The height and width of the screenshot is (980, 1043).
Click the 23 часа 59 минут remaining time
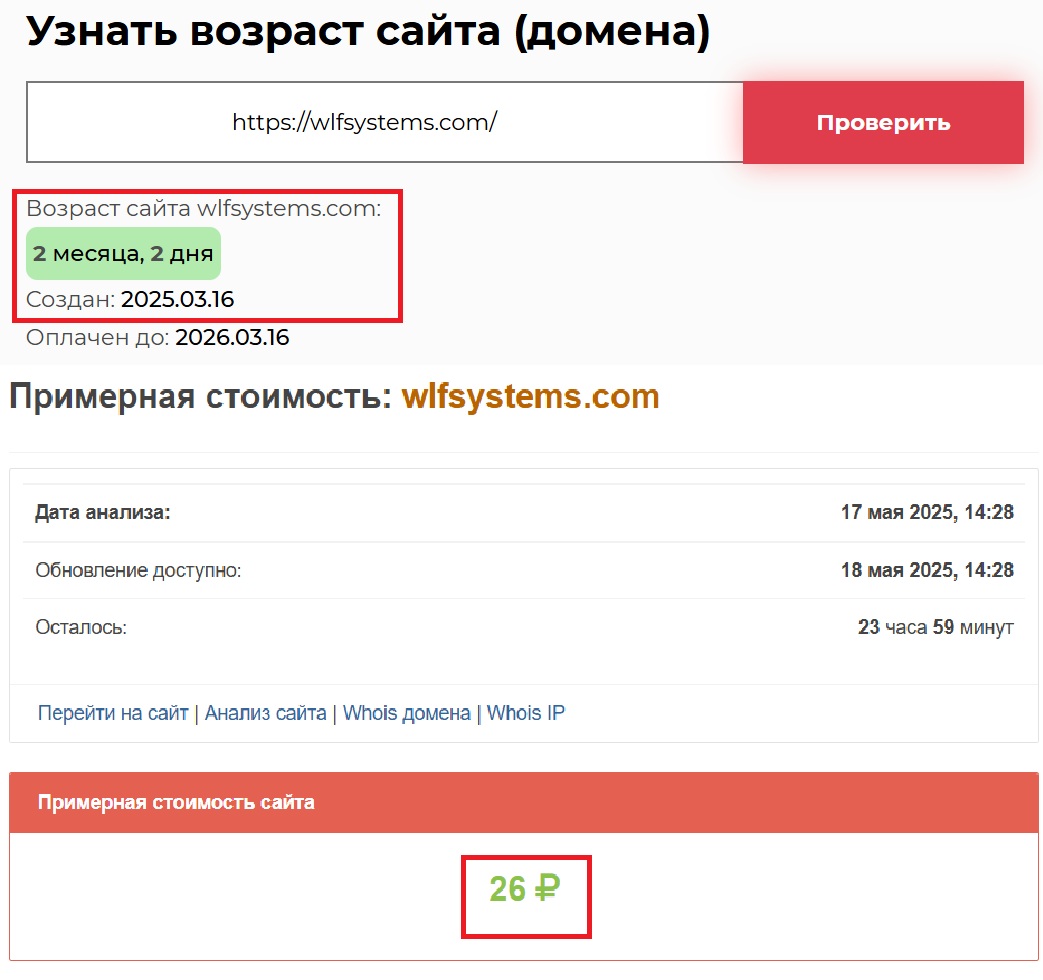point(935,628)
